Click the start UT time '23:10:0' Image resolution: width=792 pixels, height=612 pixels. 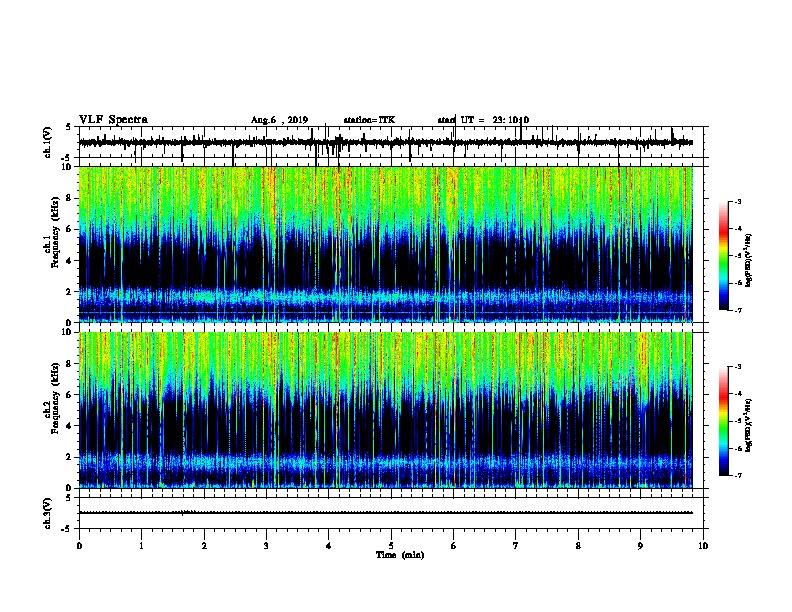(x=511, y=120)
